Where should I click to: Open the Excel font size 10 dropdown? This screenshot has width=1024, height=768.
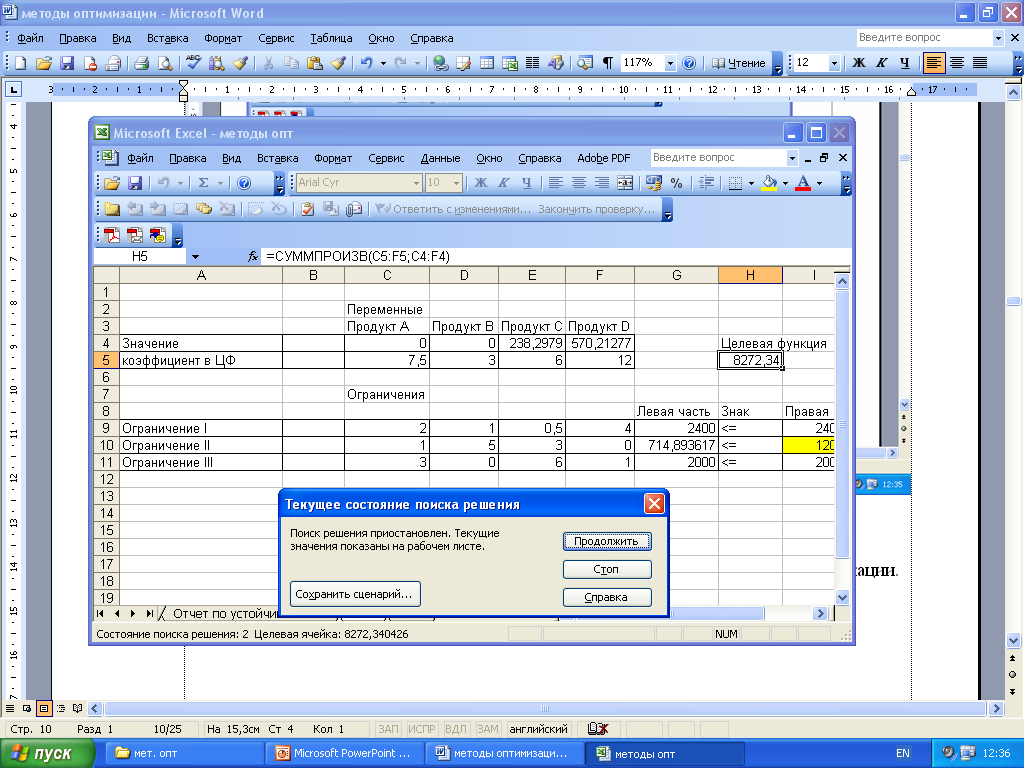[x=457, y=183]
